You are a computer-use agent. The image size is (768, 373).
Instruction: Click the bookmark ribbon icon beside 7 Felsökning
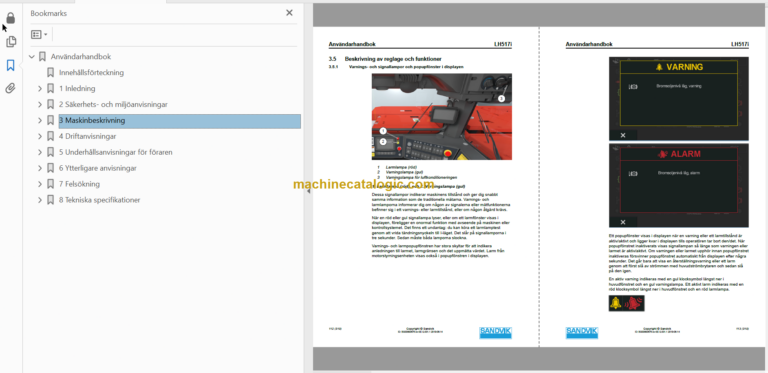point(50,184)
